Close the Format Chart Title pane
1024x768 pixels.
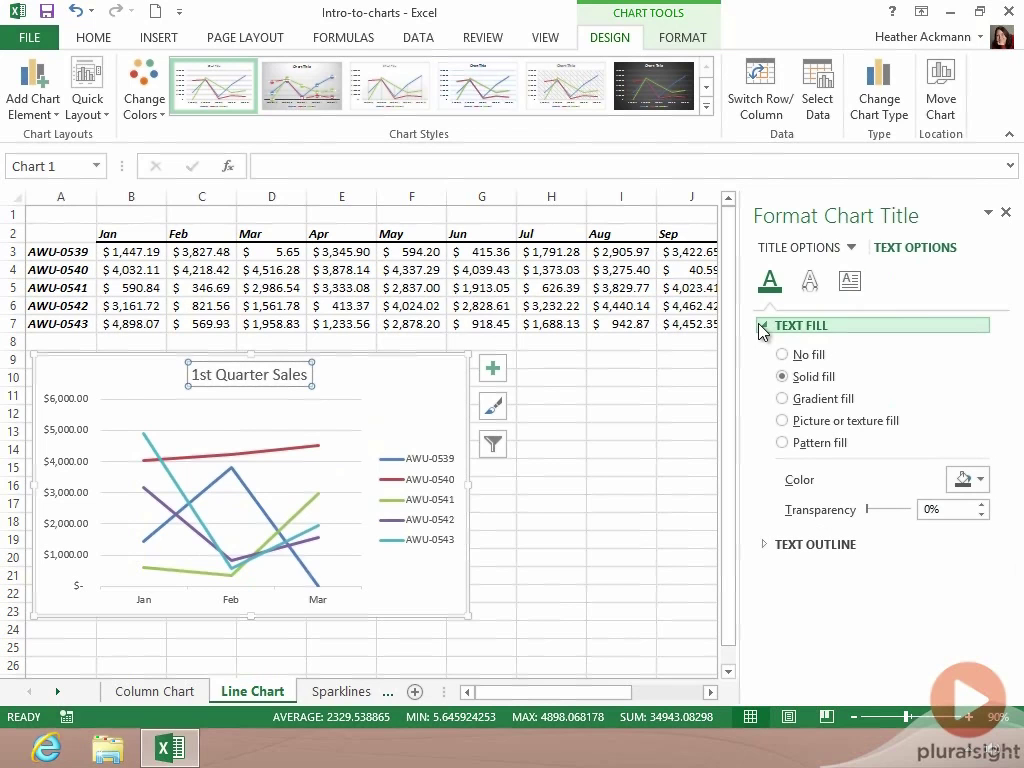click(1006, 212)
